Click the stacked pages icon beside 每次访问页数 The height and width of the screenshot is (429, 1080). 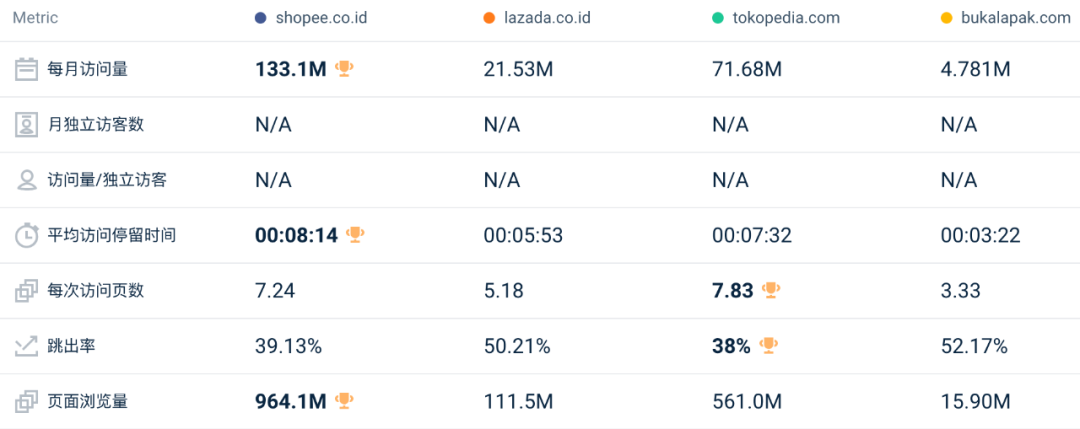click(26, 291)
